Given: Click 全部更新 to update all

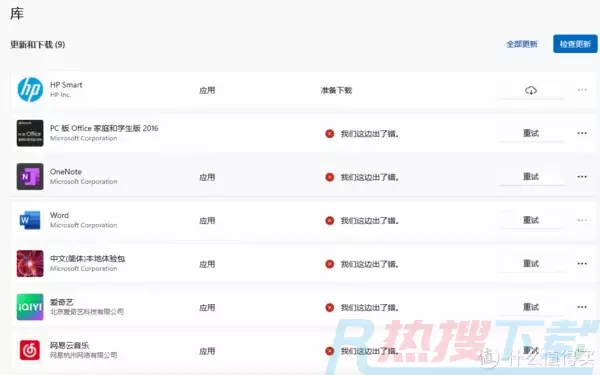Looking at the screenshot, I should (522, 44).
